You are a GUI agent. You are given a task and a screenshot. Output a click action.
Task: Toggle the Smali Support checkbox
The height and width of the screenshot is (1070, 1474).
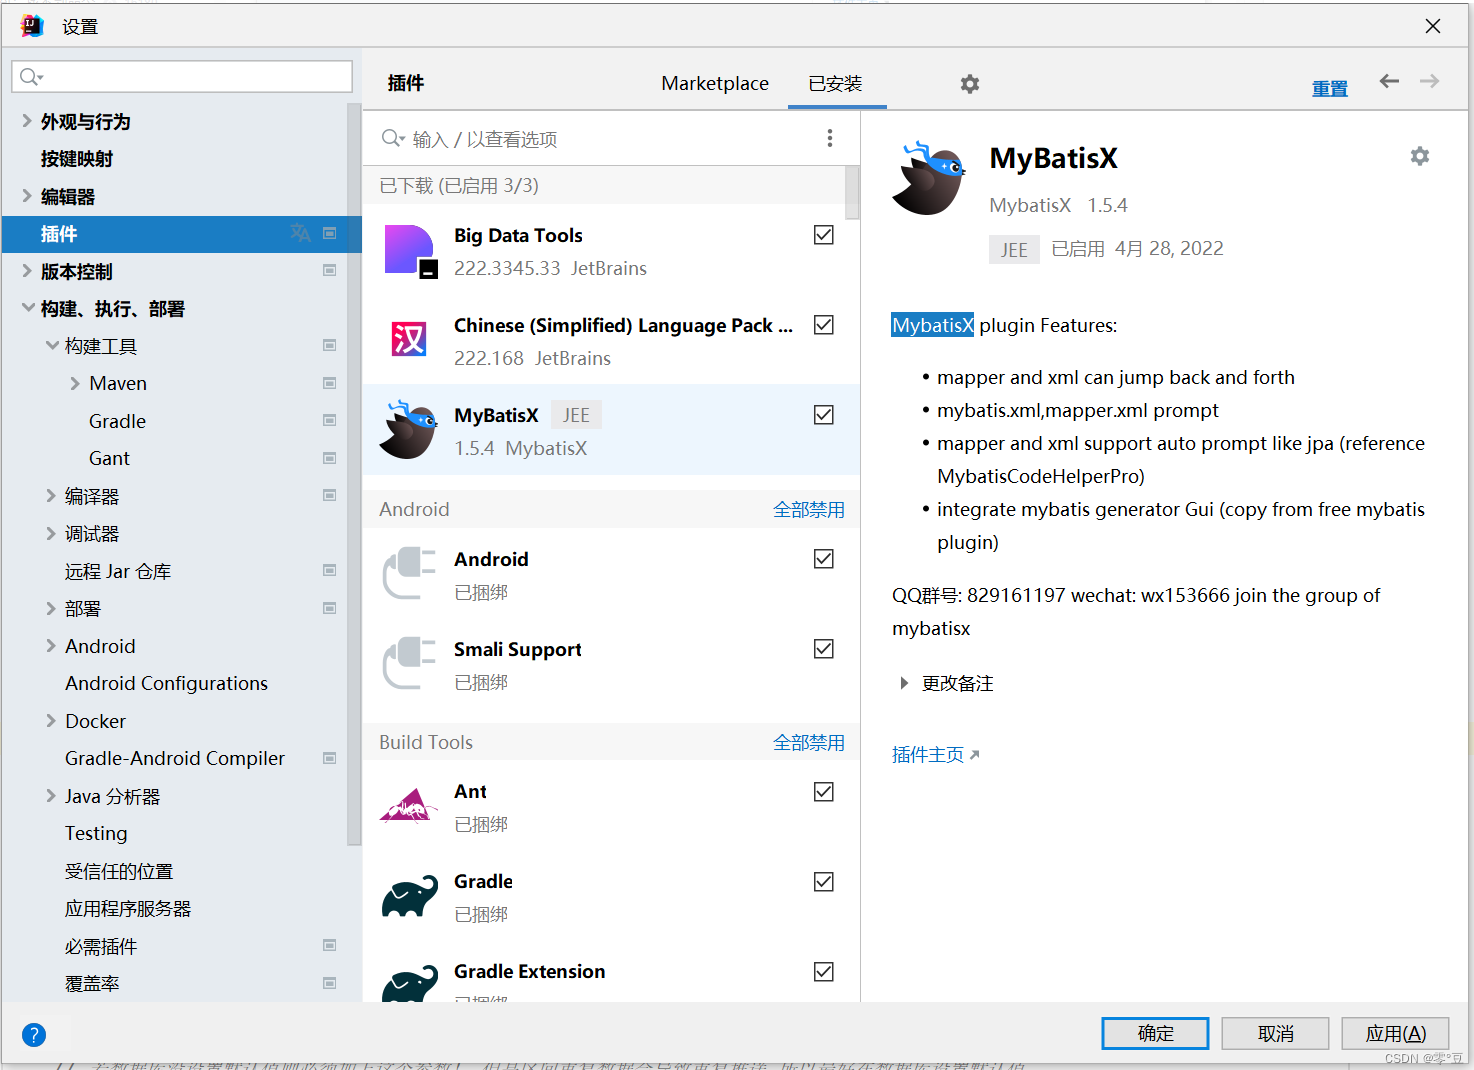[823, 649]
